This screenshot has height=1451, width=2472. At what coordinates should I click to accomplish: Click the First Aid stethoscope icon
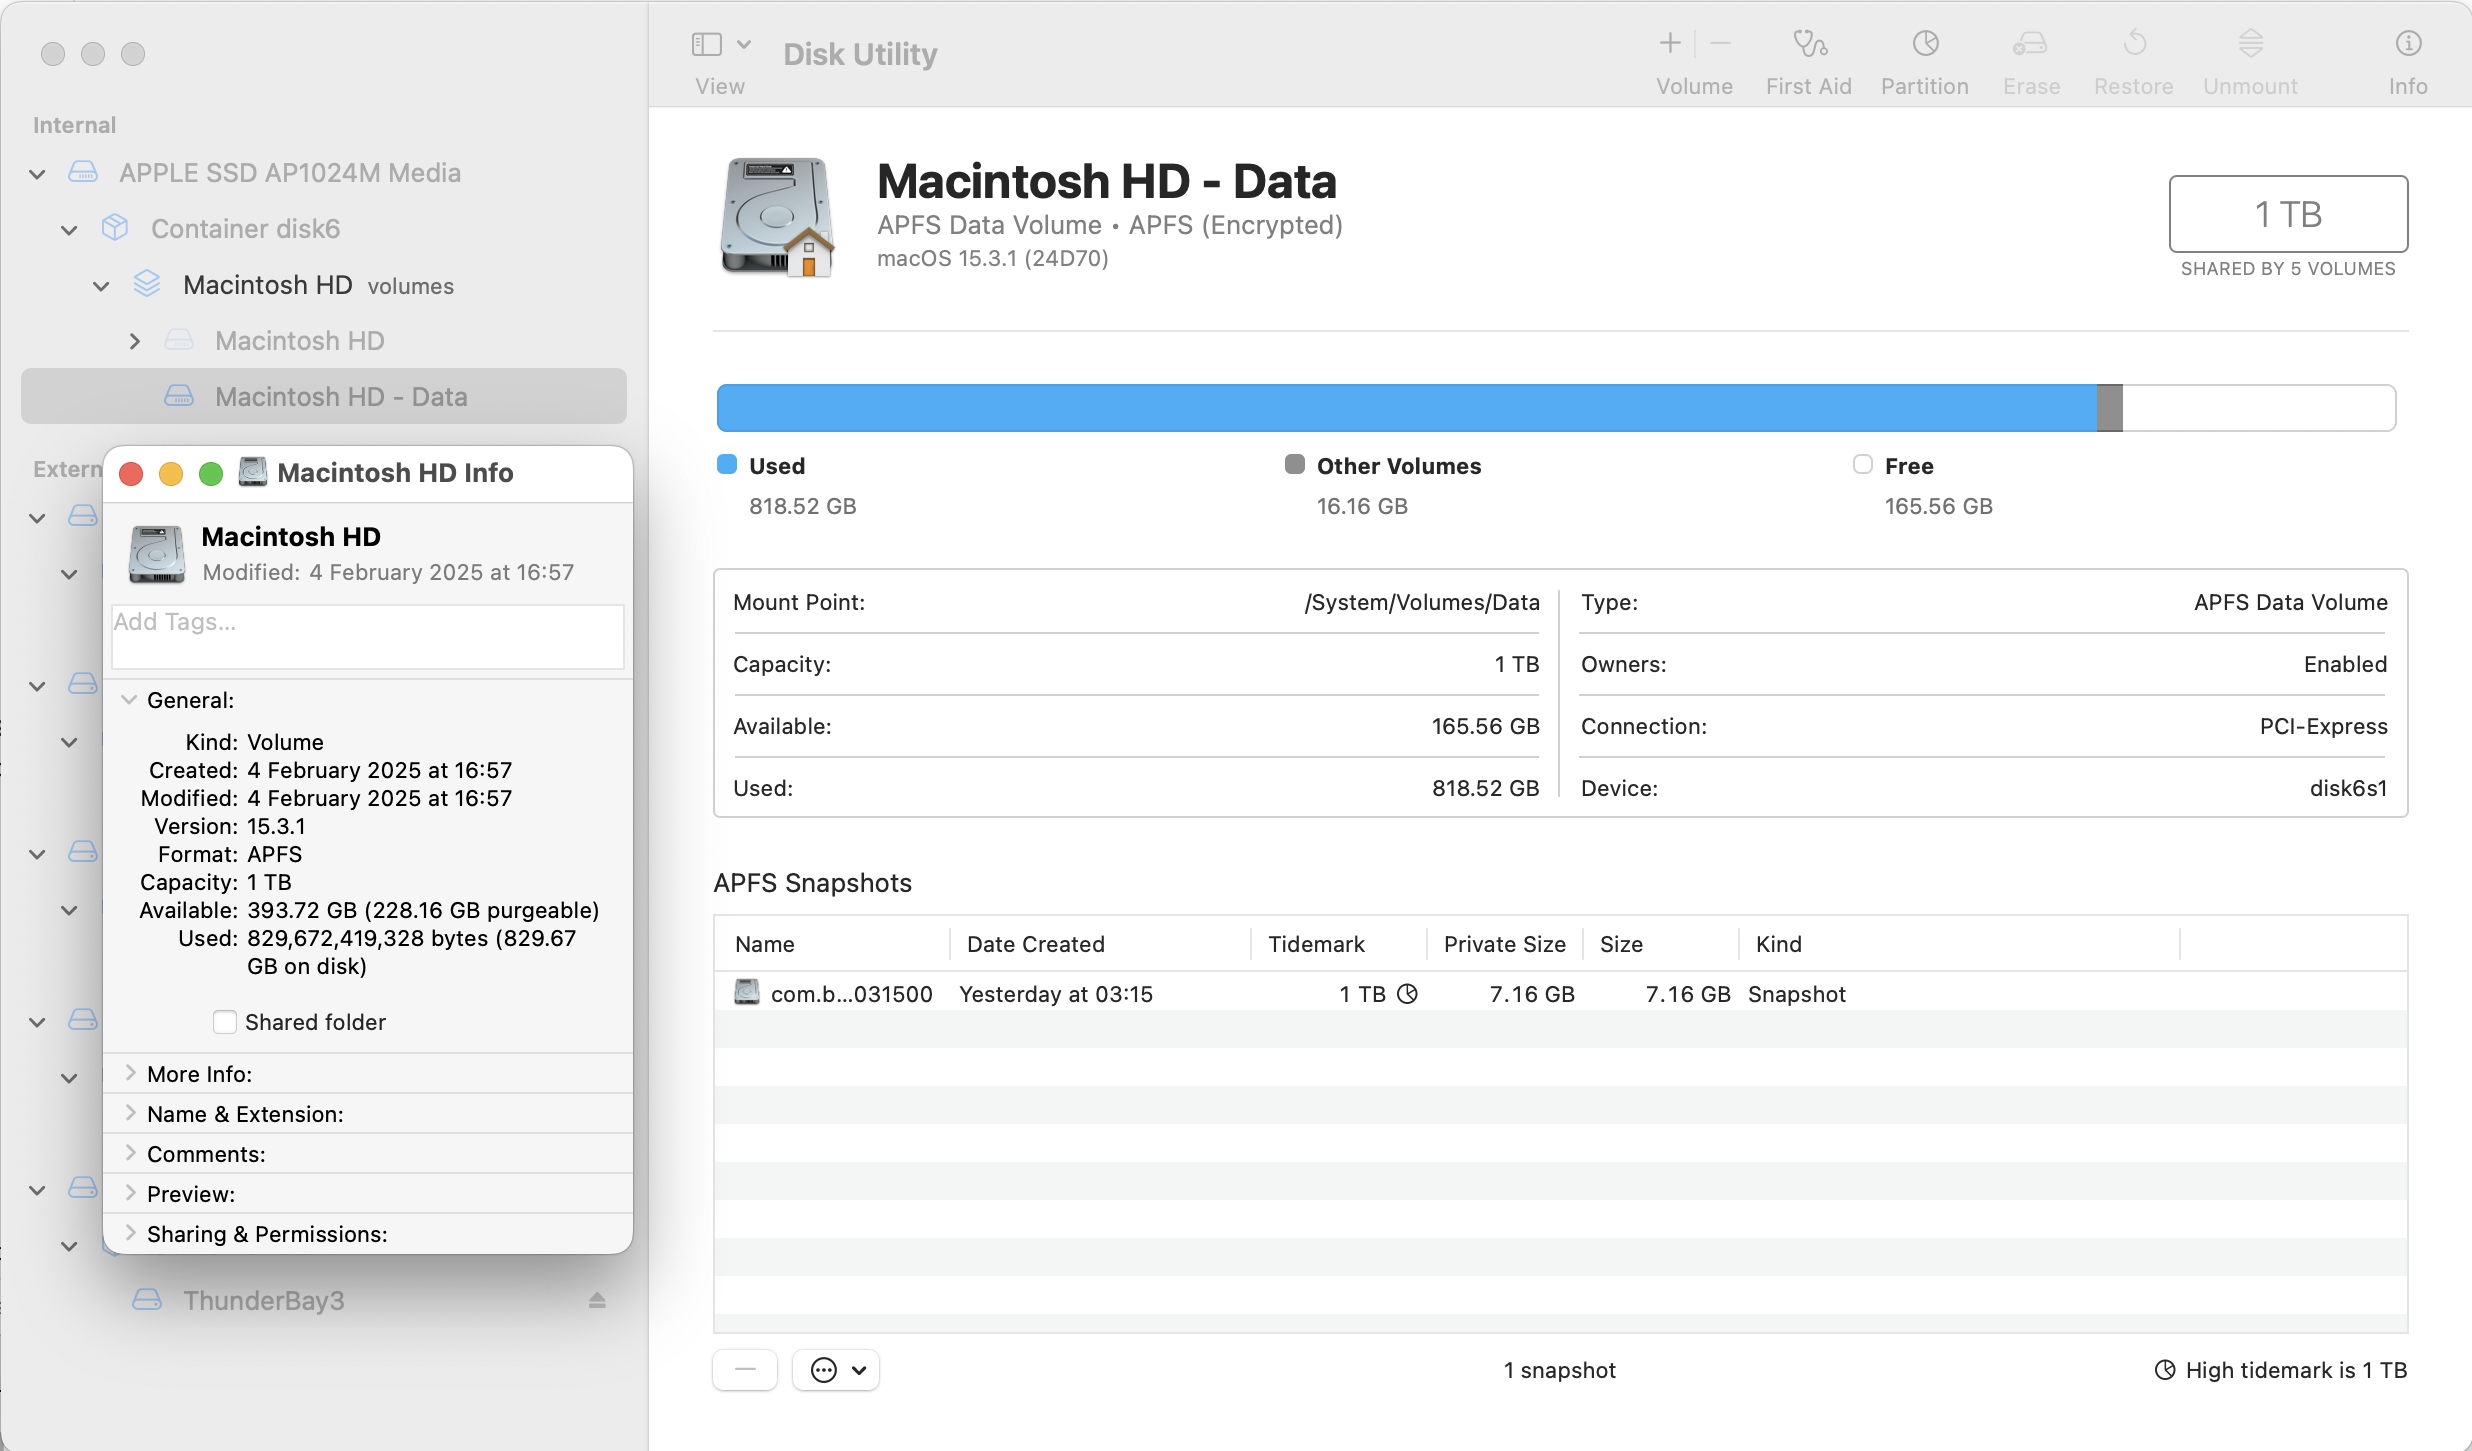(1808, 44)
